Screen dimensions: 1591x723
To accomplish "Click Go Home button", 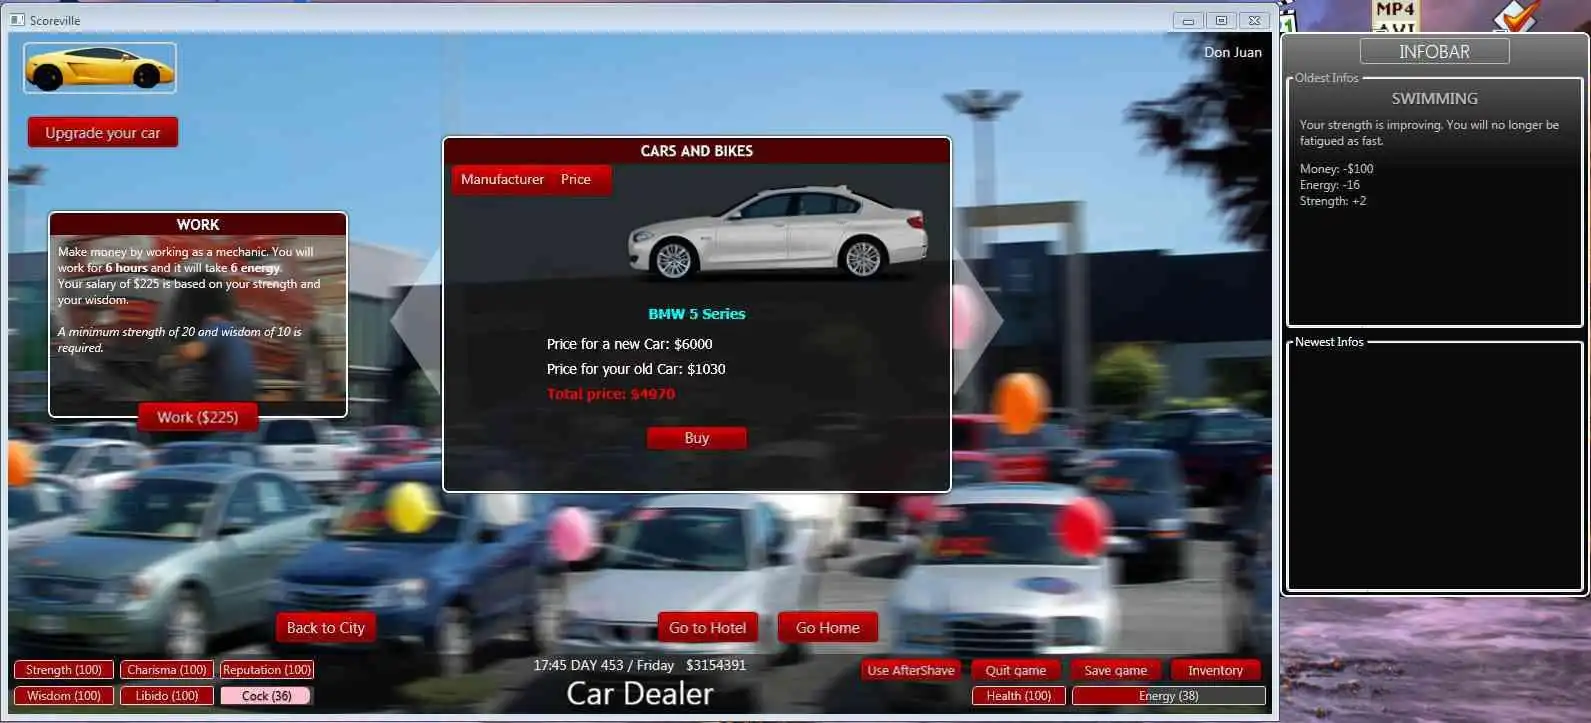I will click(828, 627).
